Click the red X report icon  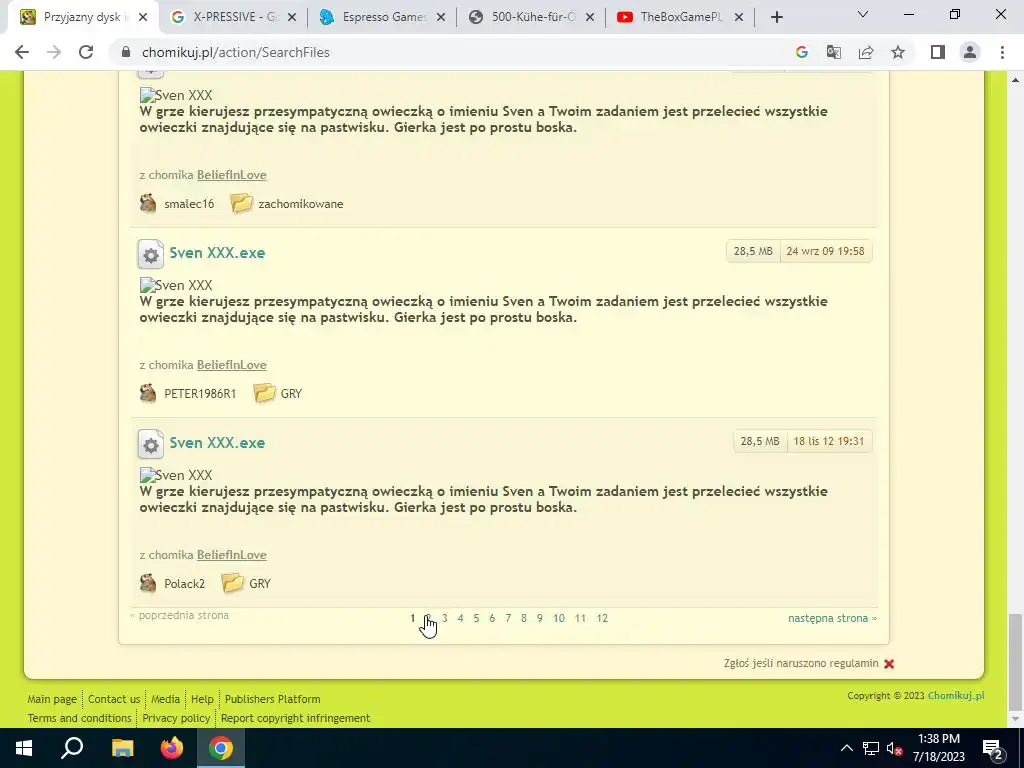pyautogui.click(x=889, y=664)
